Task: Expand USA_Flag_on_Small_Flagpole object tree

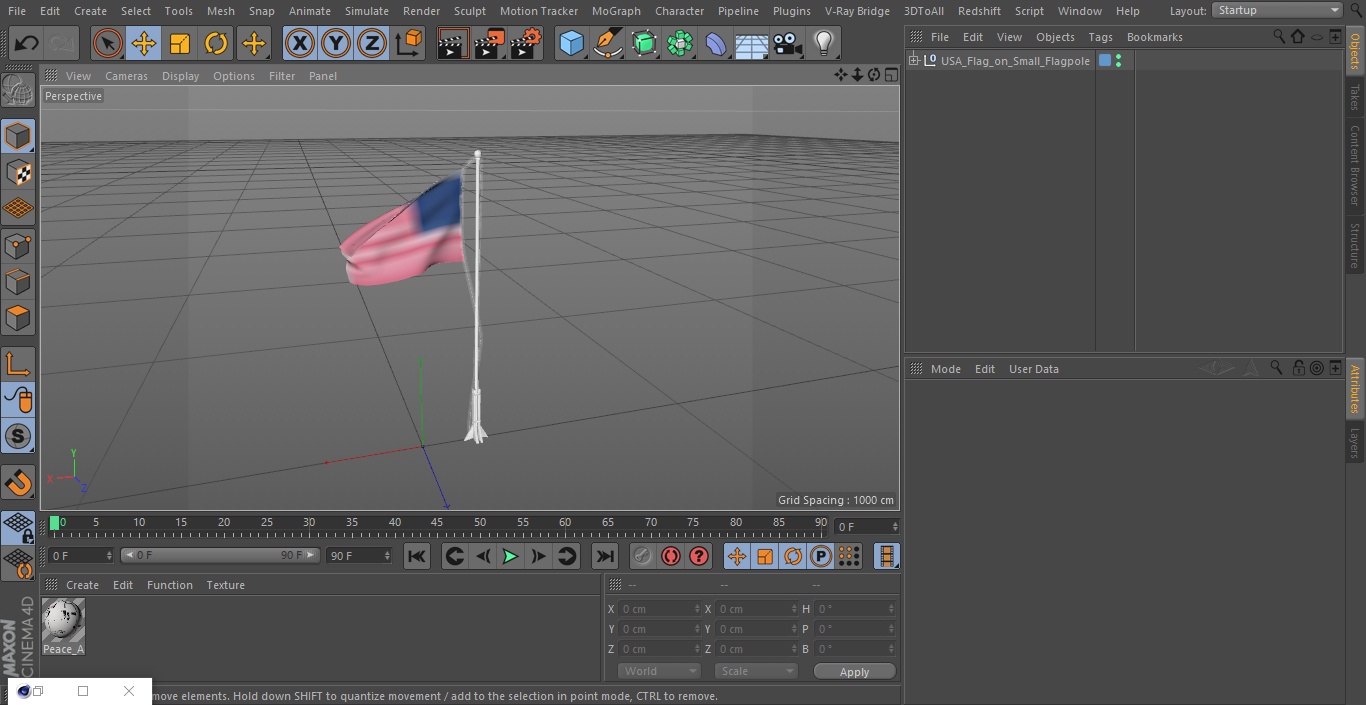Action: click(x=913, y=61)
